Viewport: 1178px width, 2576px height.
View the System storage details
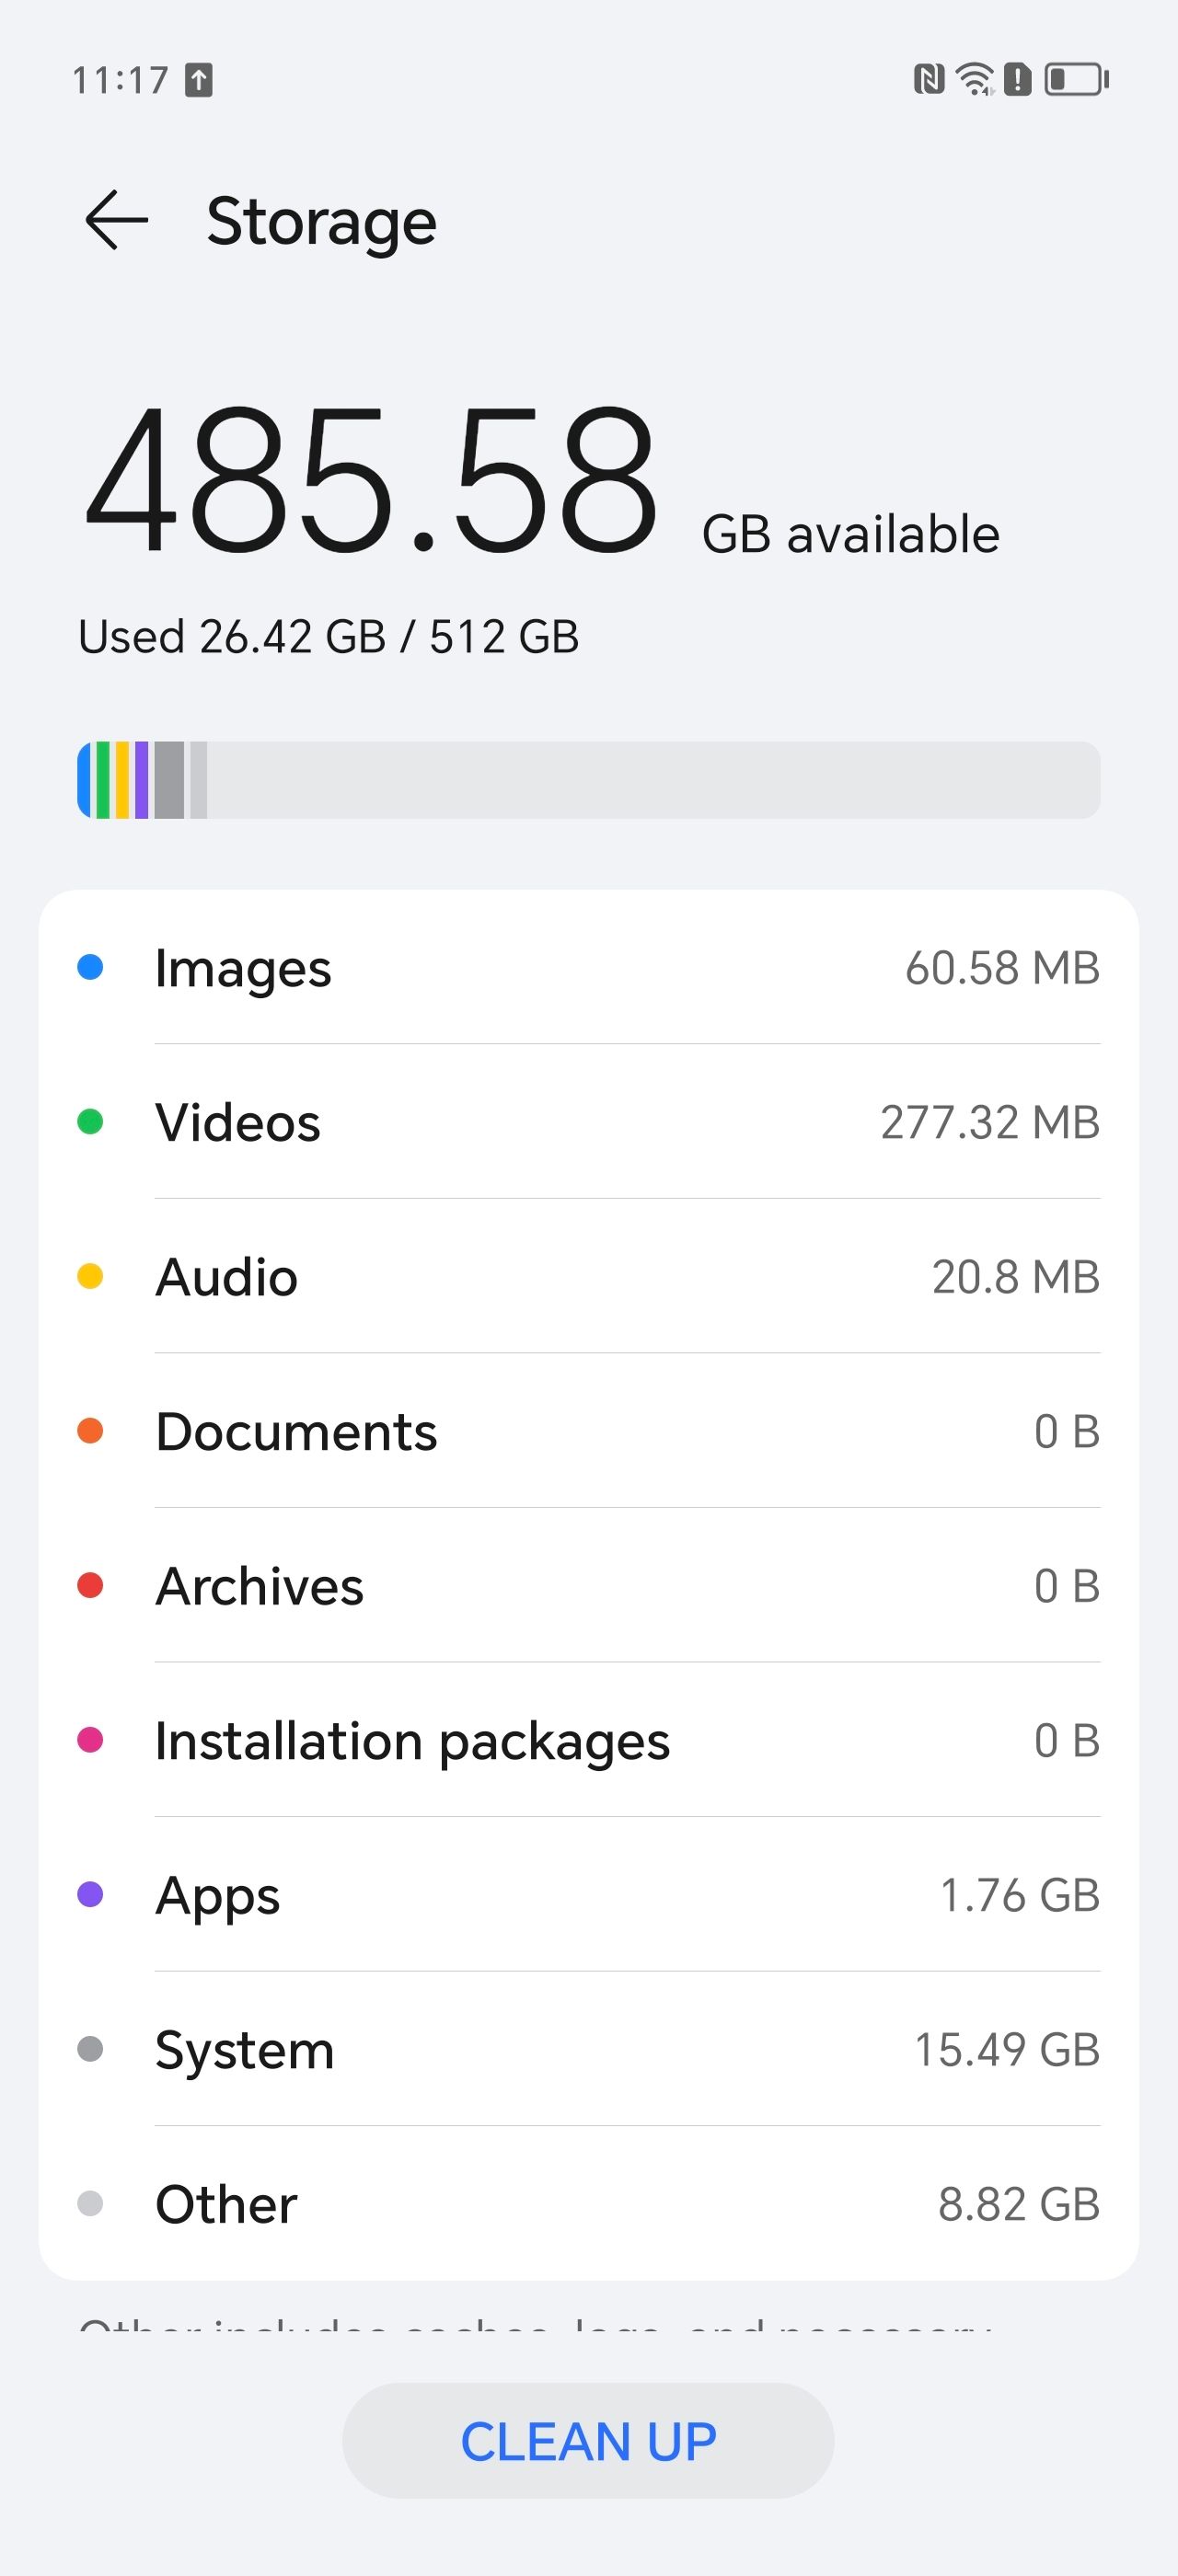(x=589, y=2049)
